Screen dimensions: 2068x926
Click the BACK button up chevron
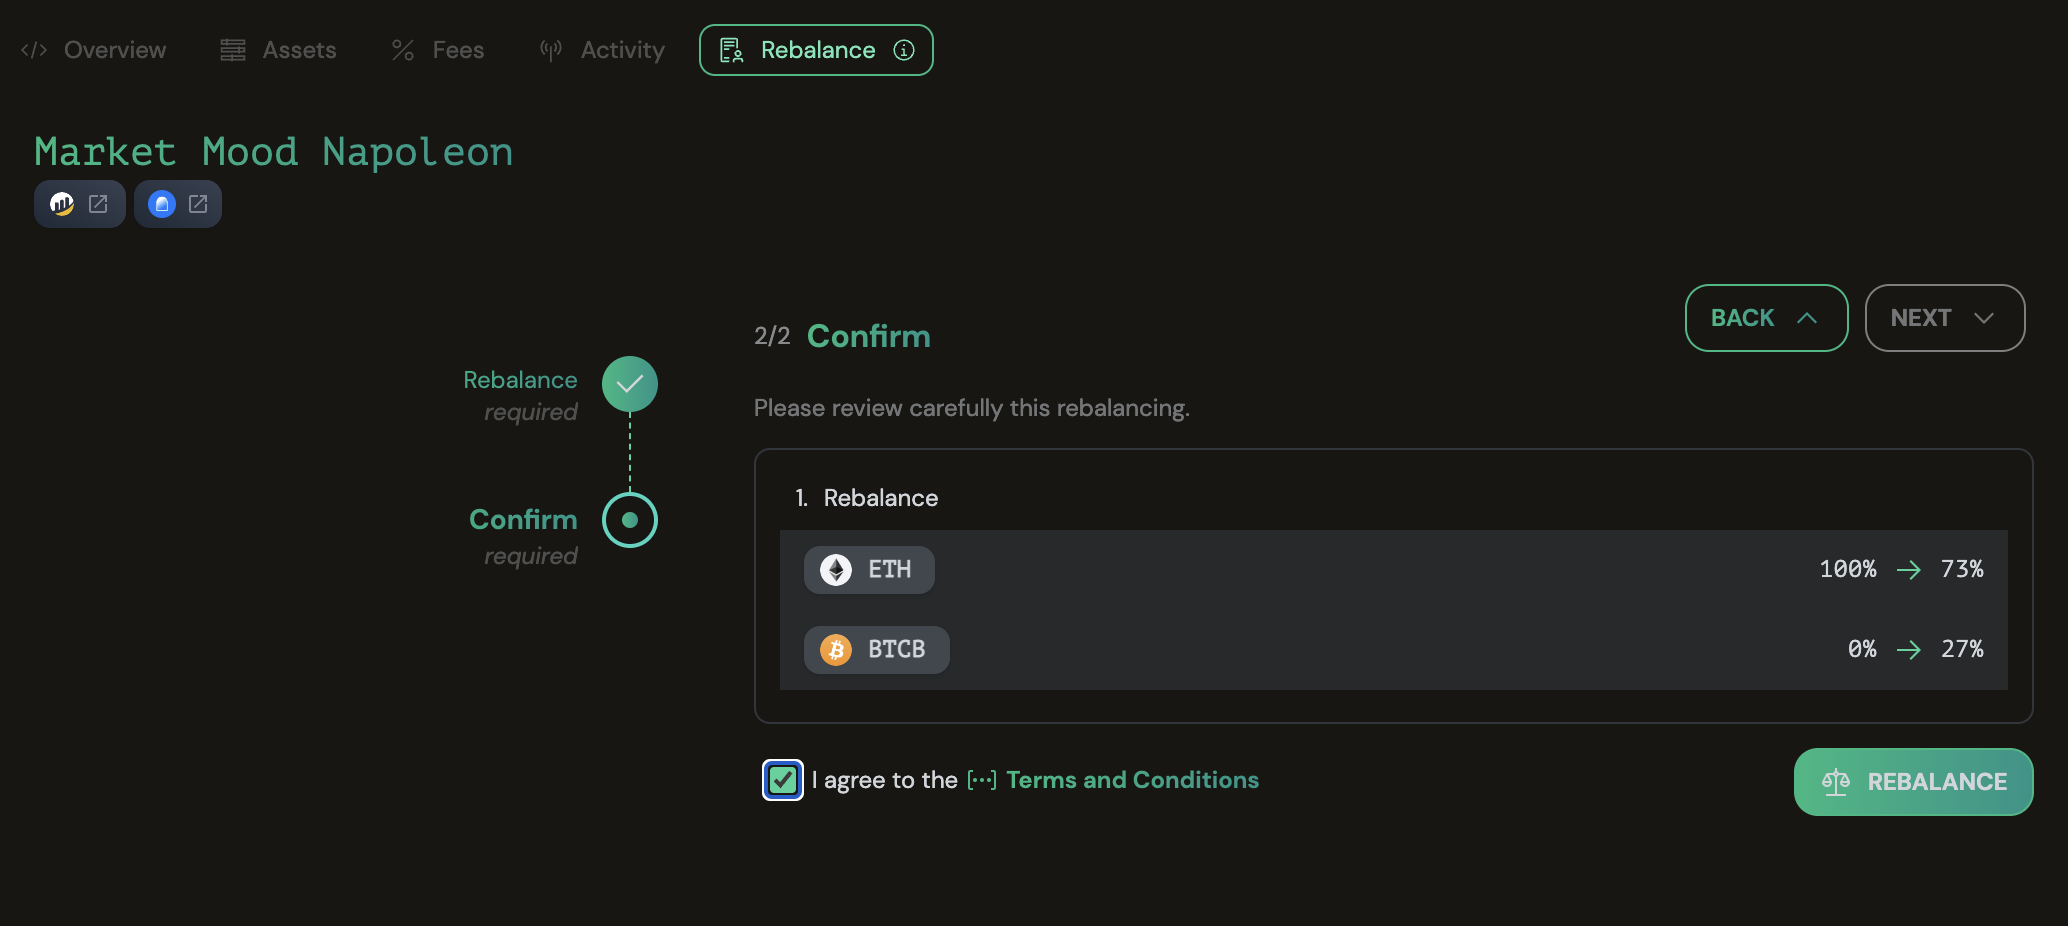pos(1807,318)
